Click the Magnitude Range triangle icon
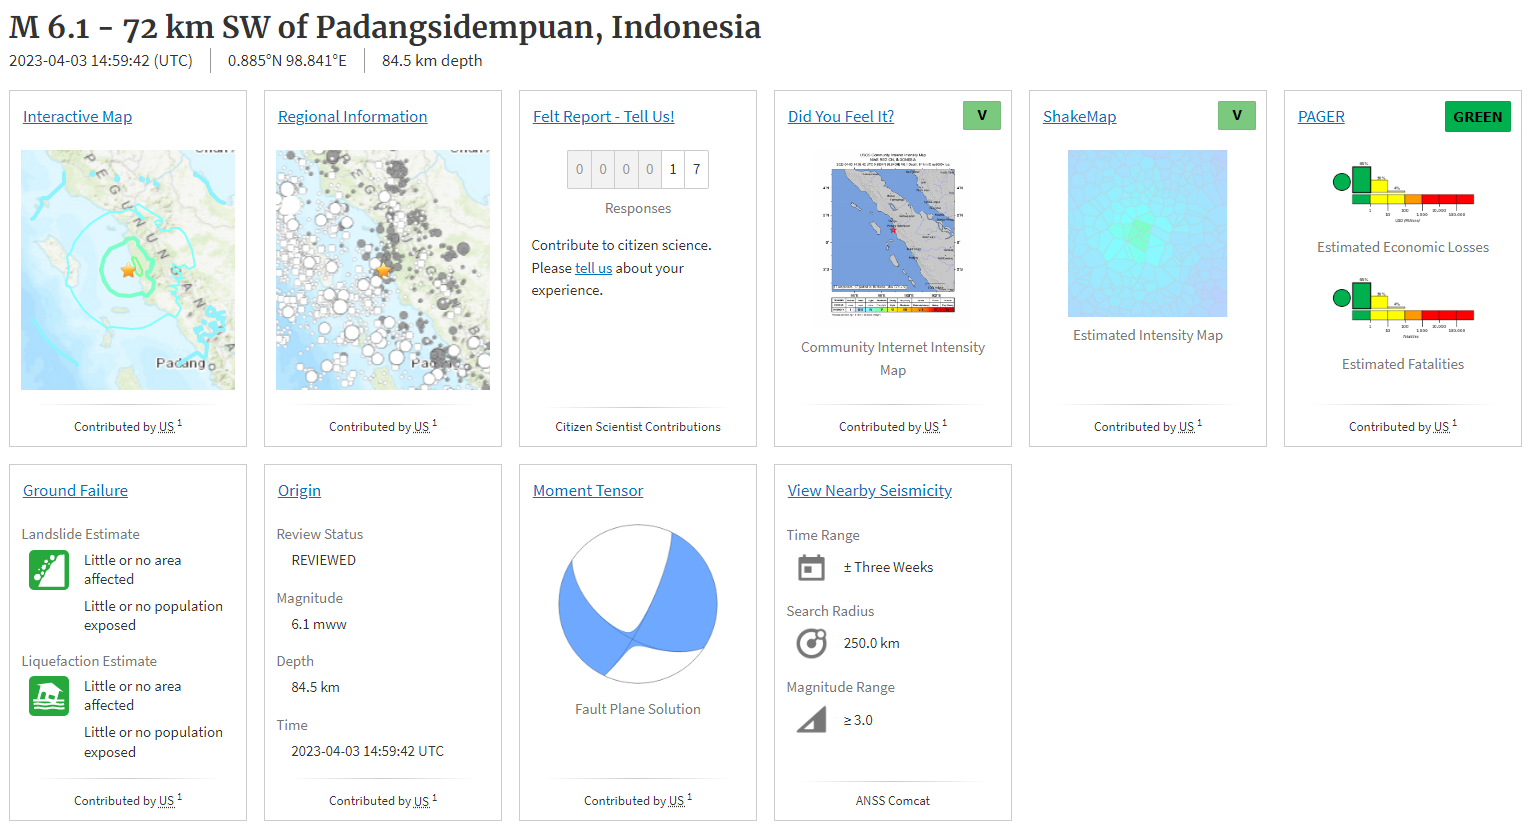Screen dimensions: 1534x840 (x=811, y=720)
